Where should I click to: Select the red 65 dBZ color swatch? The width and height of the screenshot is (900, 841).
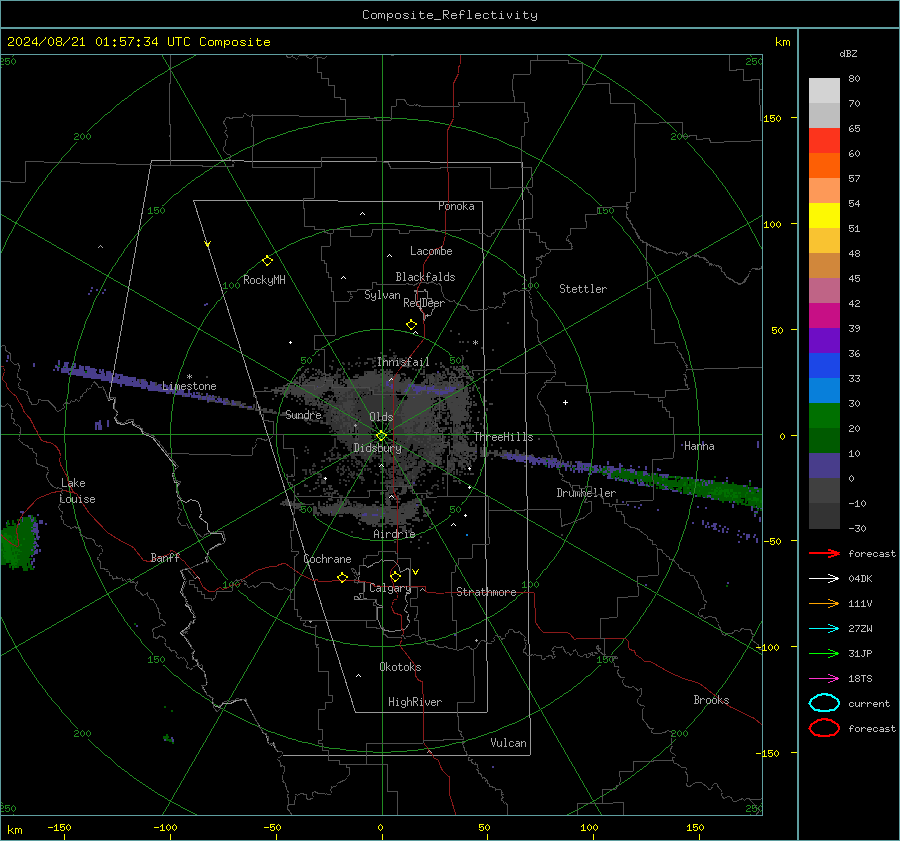tap(824, 140)
